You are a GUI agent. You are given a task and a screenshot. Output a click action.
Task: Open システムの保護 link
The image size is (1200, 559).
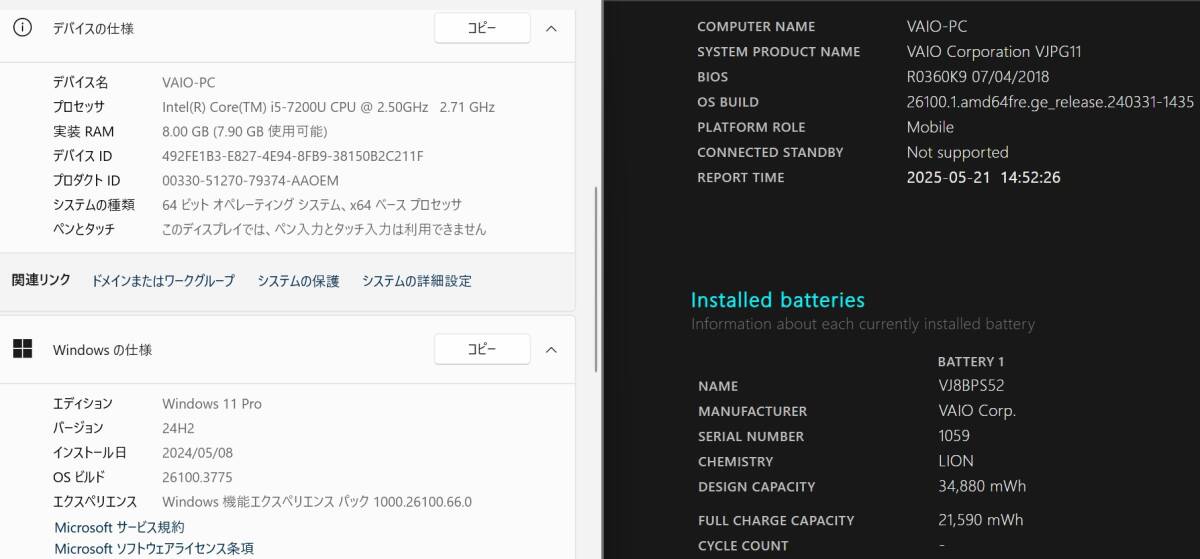[x=298, y=281]
